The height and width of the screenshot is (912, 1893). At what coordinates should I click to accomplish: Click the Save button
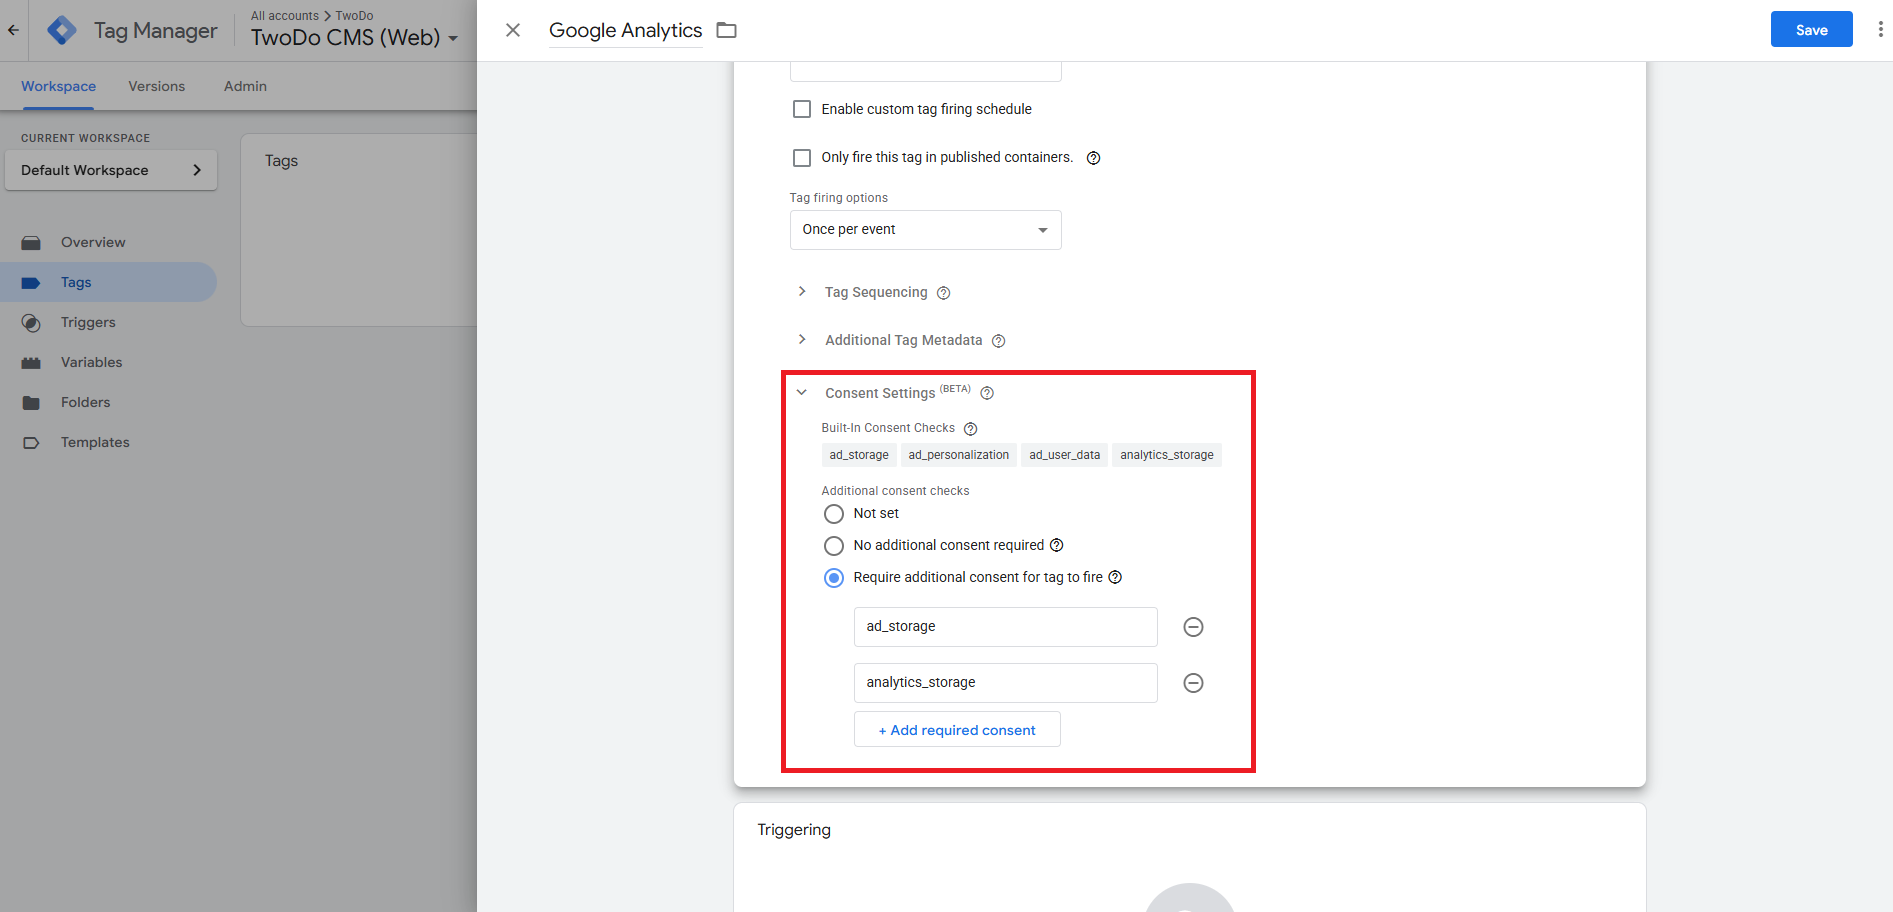click(1811, 30)
